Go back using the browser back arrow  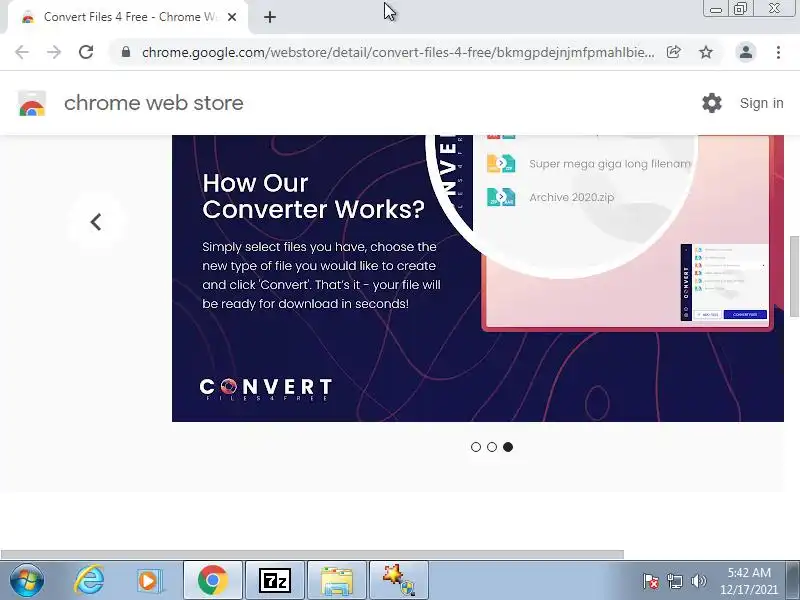click(22, 52)
